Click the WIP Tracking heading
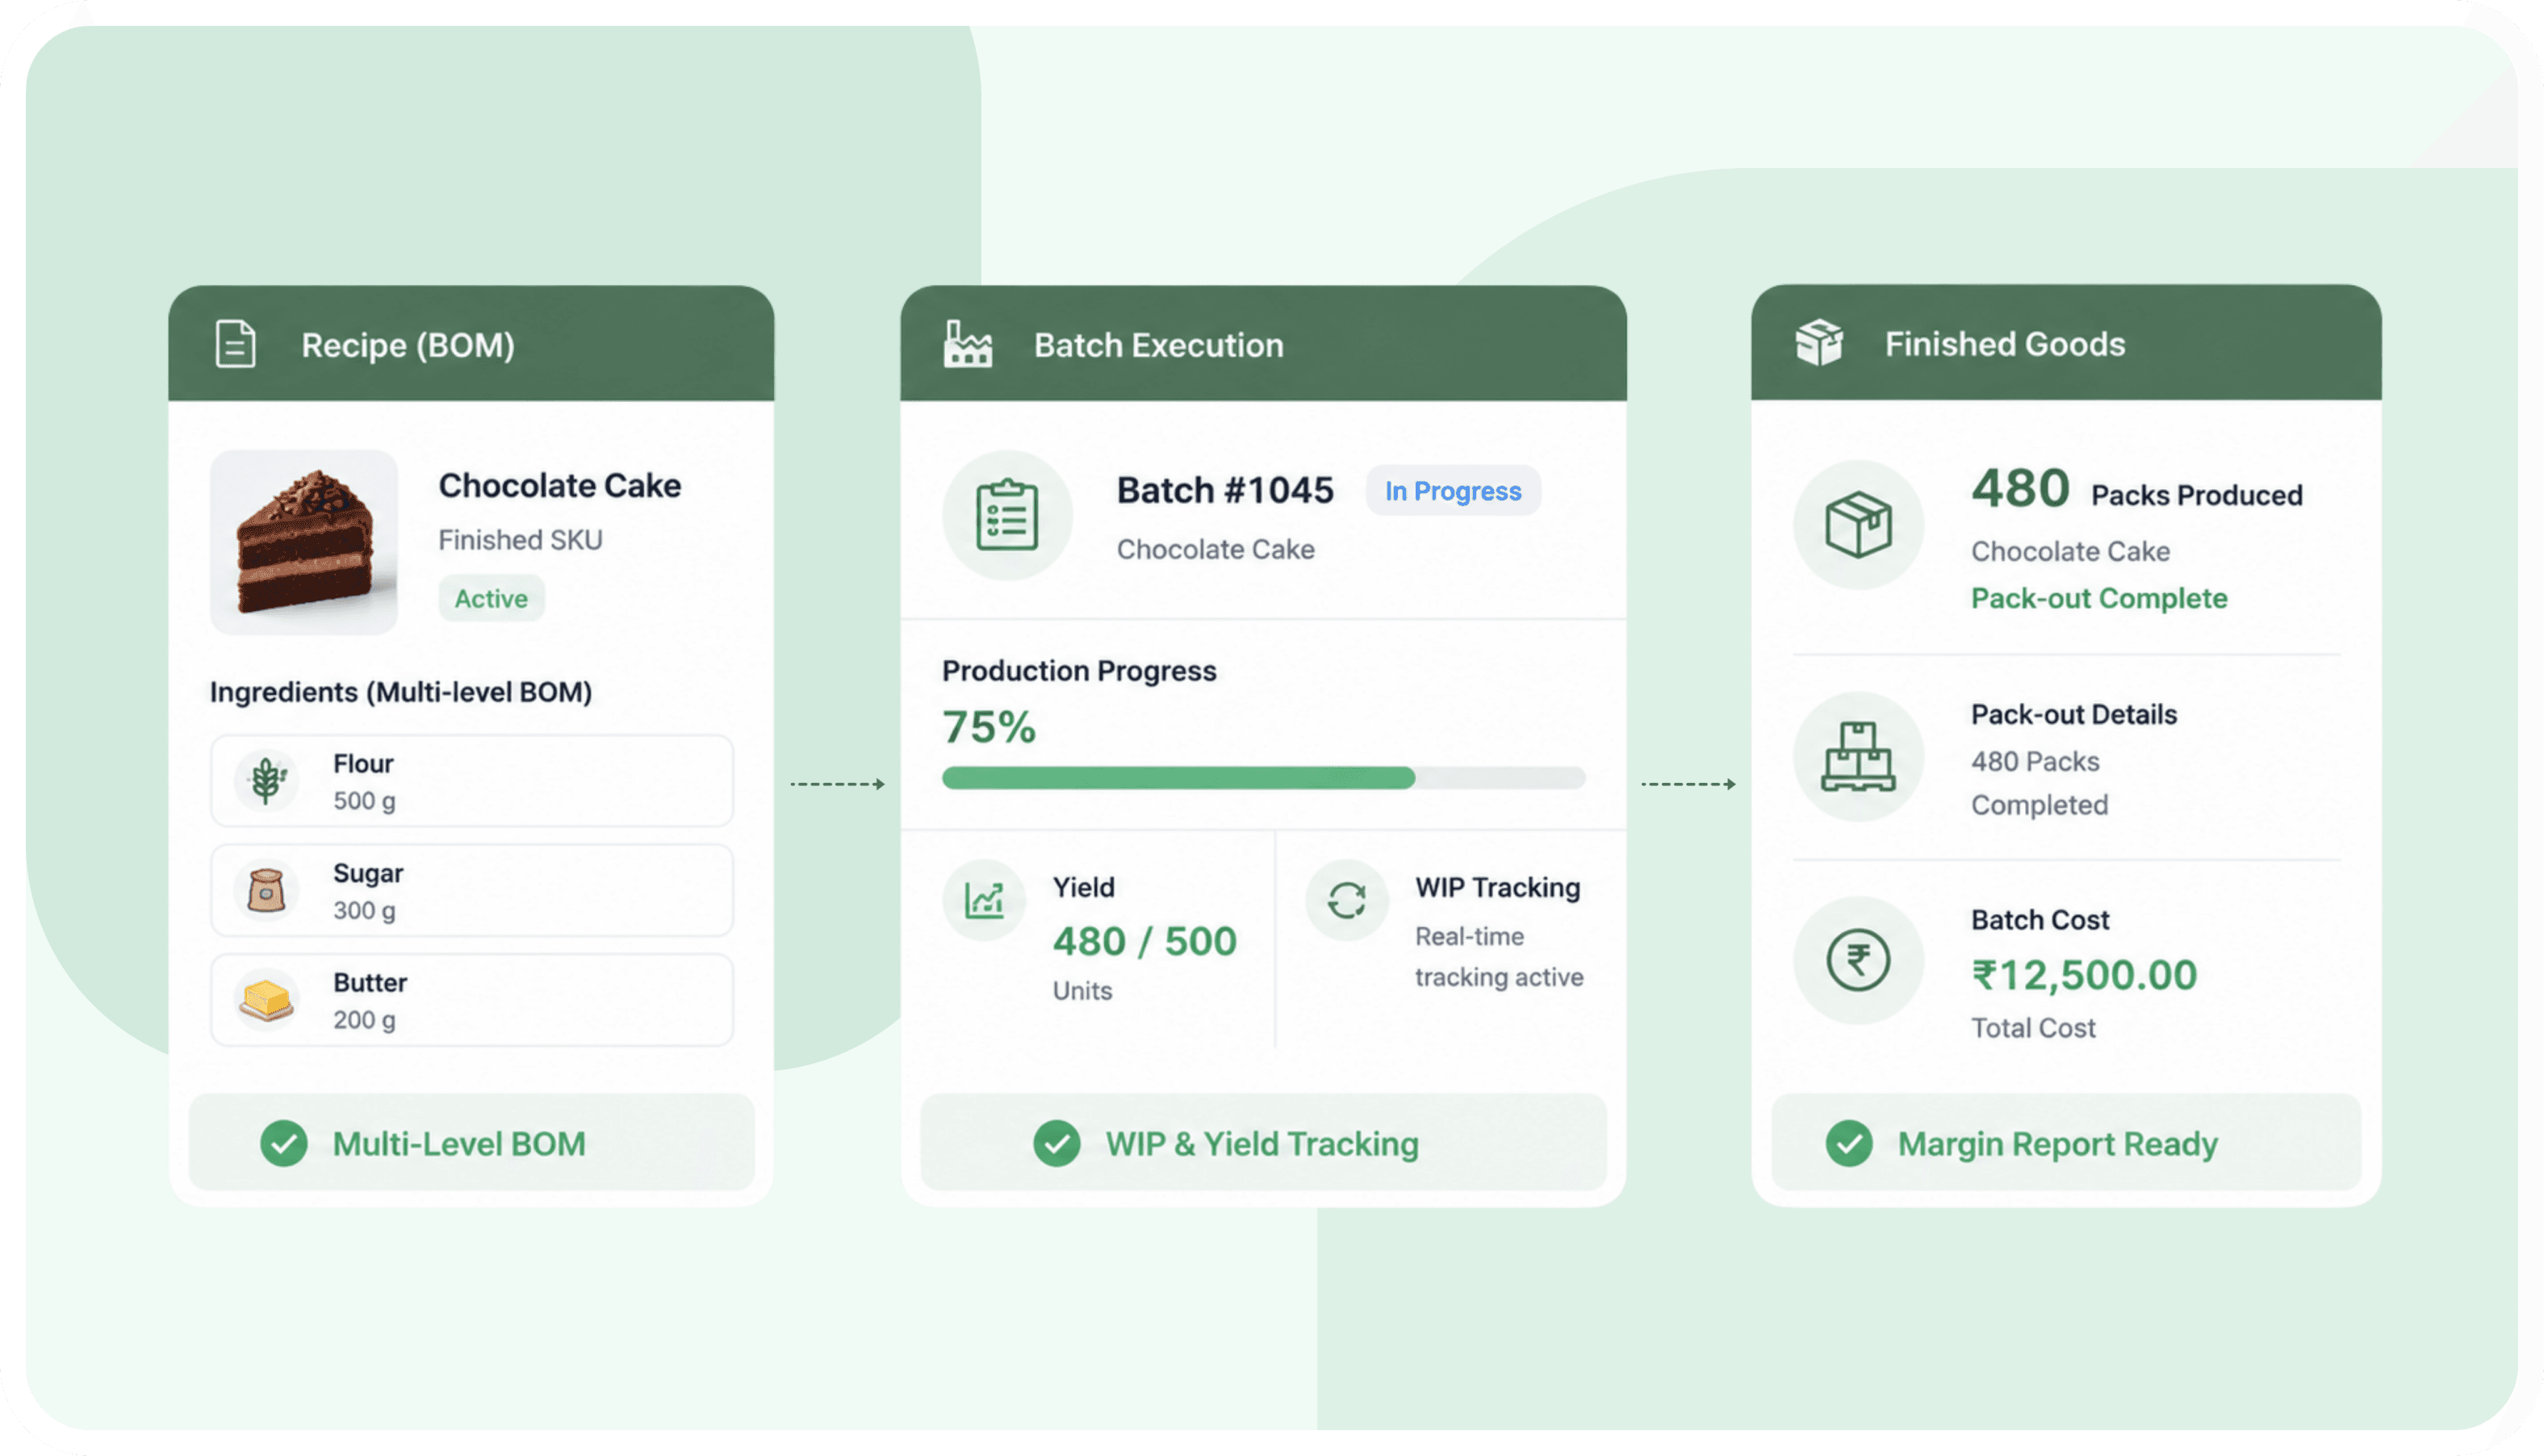2544x1456 pixels. [x=1497, y=888]
